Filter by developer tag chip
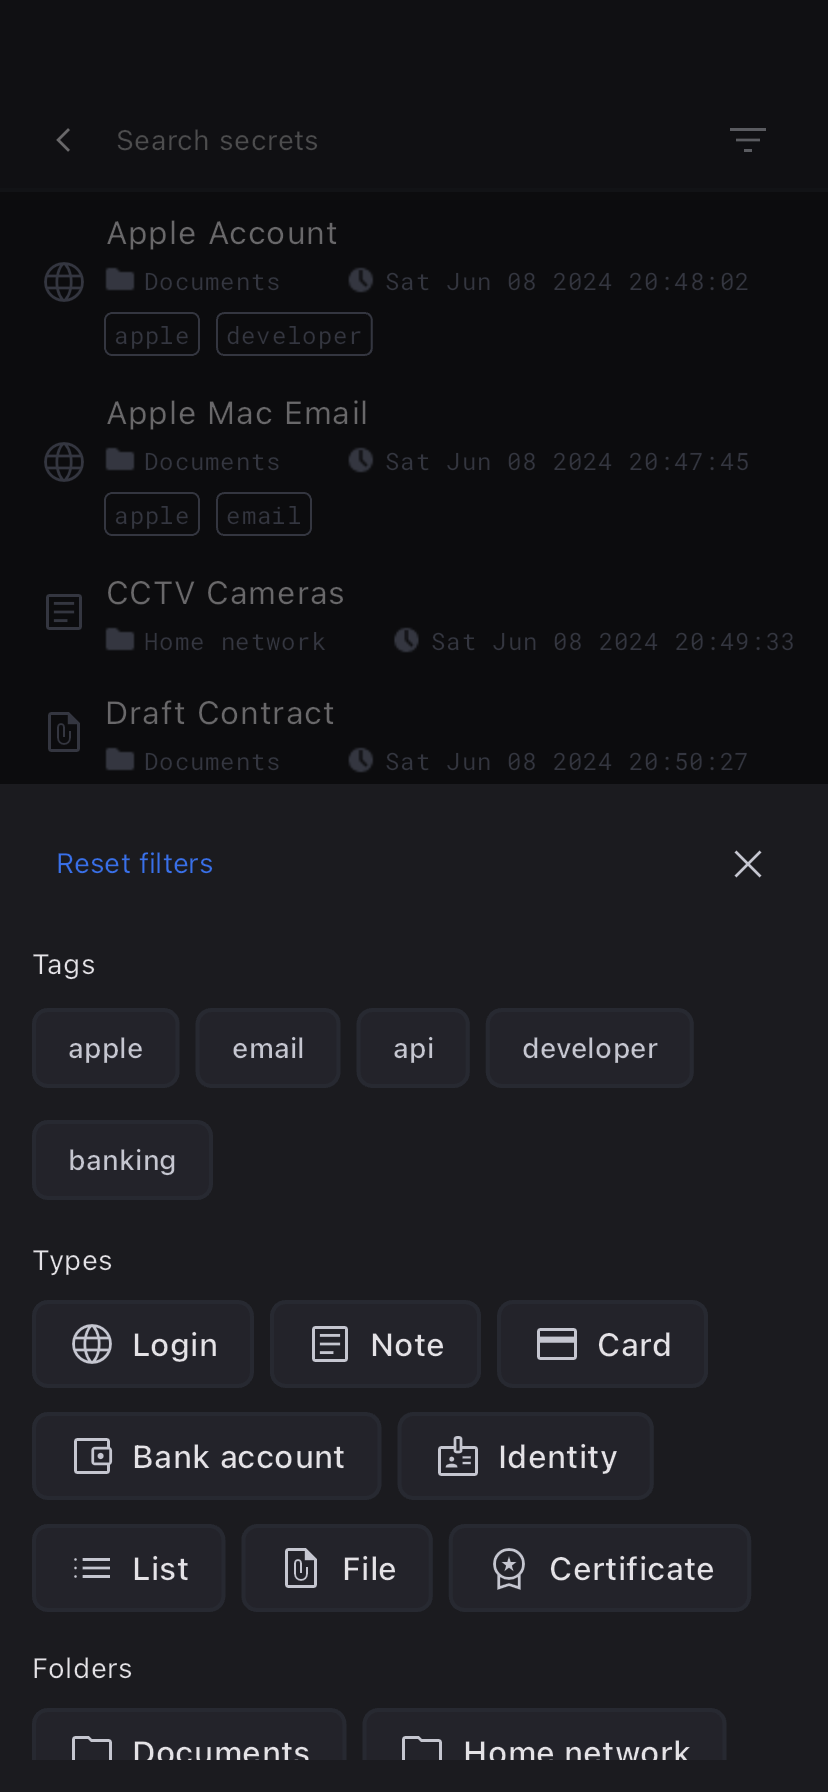Viewport: 828px width, 1792px height. pos(589,1048)
